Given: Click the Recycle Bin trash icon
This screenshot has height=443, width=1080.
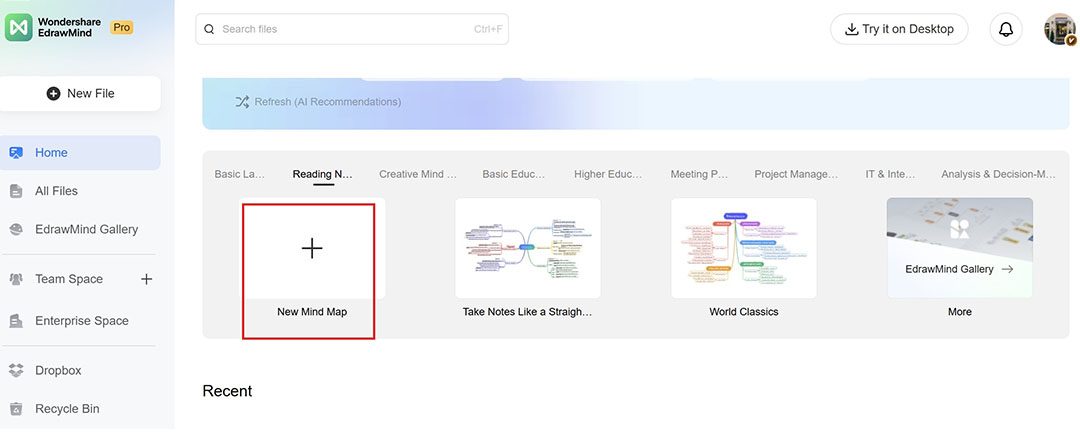Looking at the screenshot, I should [17, 409].
